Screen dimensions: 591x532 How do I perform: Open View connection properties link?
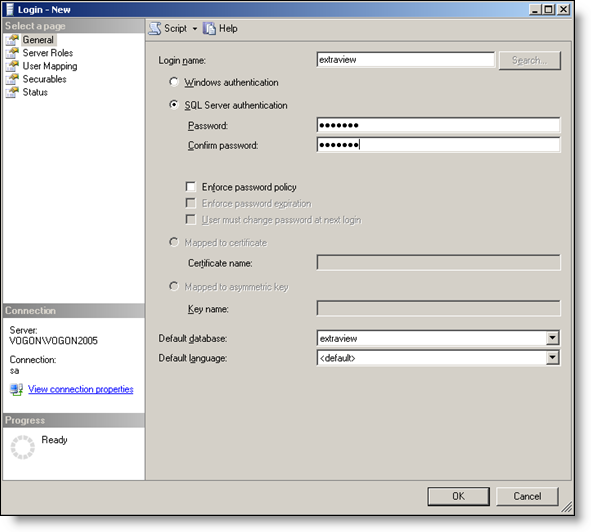coord(81,389)
